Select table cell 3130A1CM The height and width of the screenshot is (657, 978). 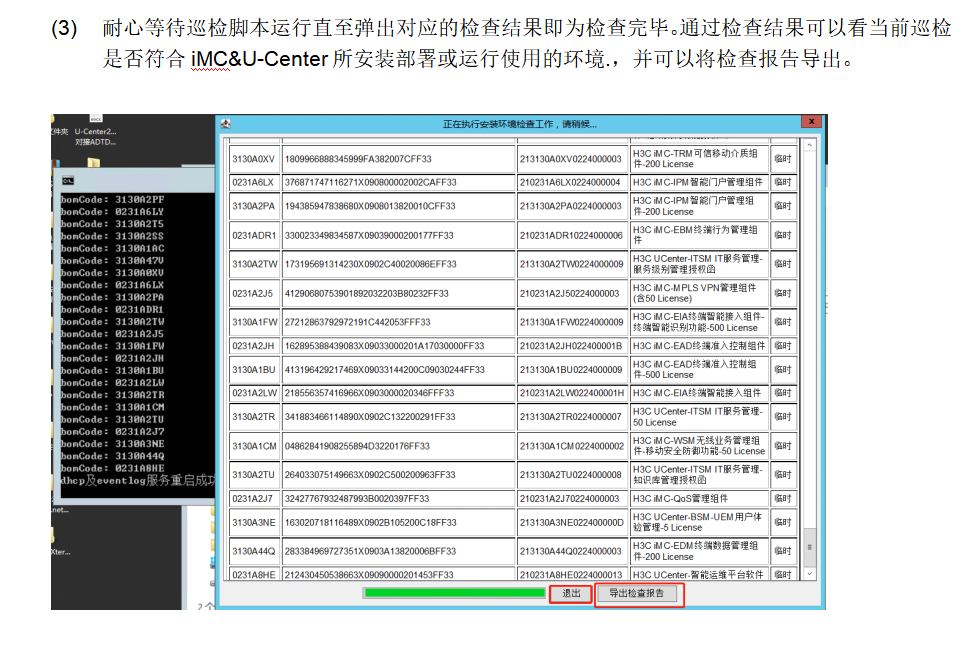pyautogui.click(x=254, y=445)
